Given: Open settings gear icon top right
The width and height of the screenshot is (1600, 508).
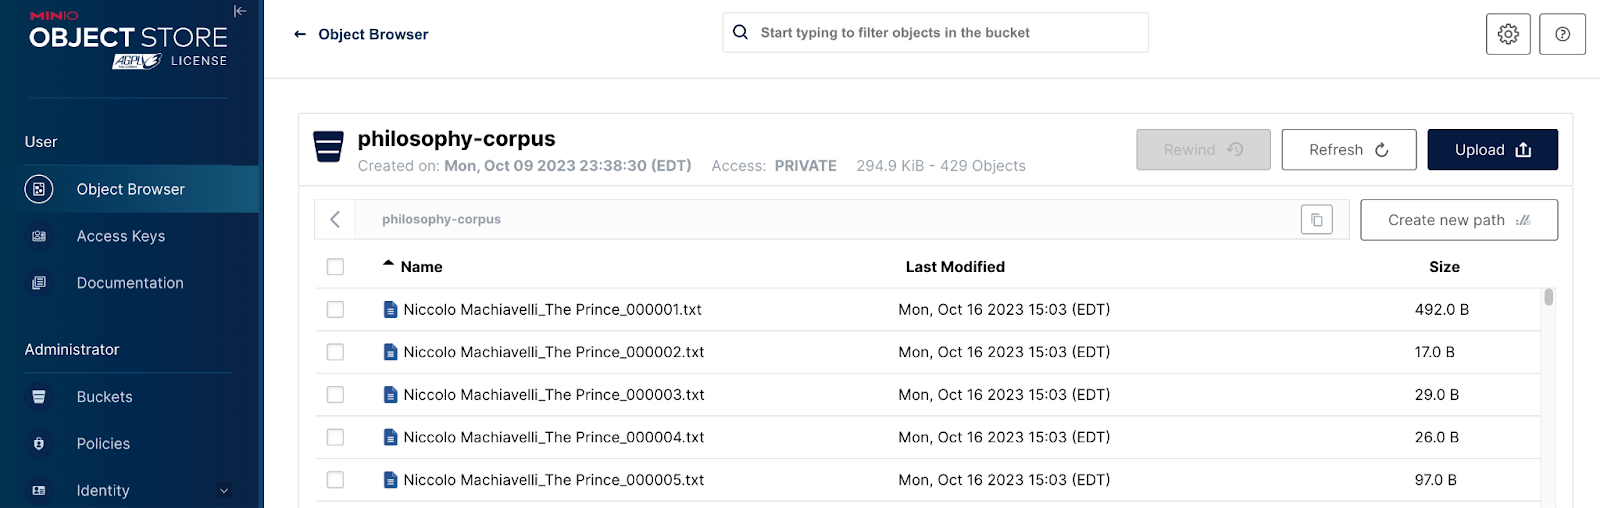Looking at the screenshot, I should pyautogui.click(x=1508, y=34).
